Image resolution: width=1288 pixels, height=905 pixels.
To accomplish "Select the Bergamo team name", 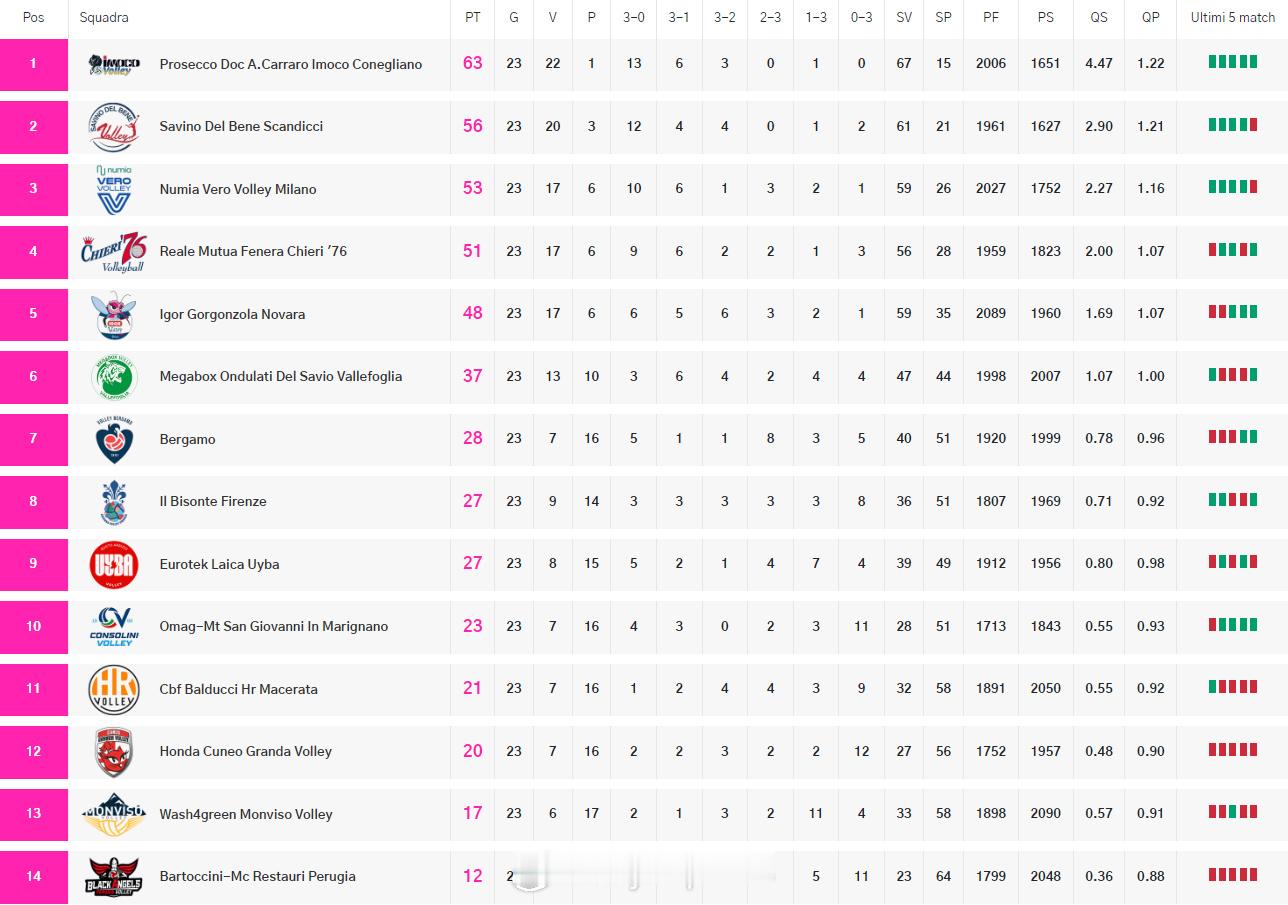I will click(188, 439).
